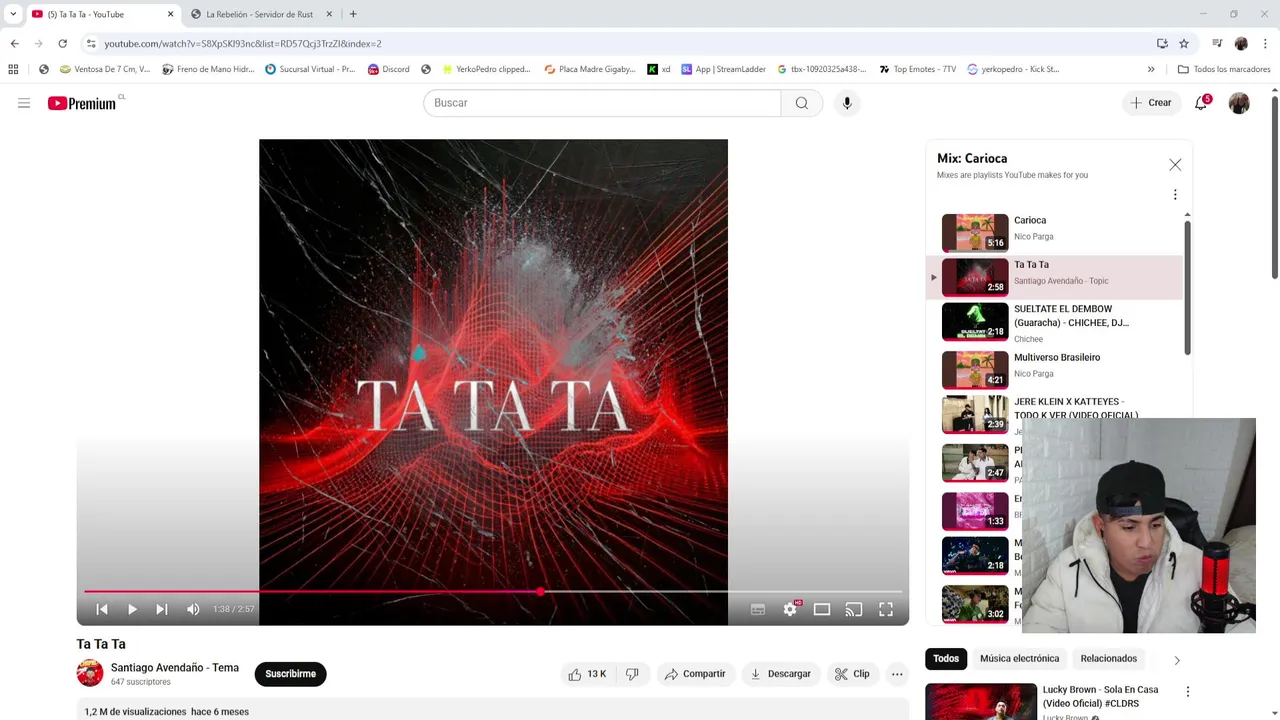This screenshot has width=1280, height=720.
Task: Open Chrome three-dot menu
Action: click(x=1265, y=44)
